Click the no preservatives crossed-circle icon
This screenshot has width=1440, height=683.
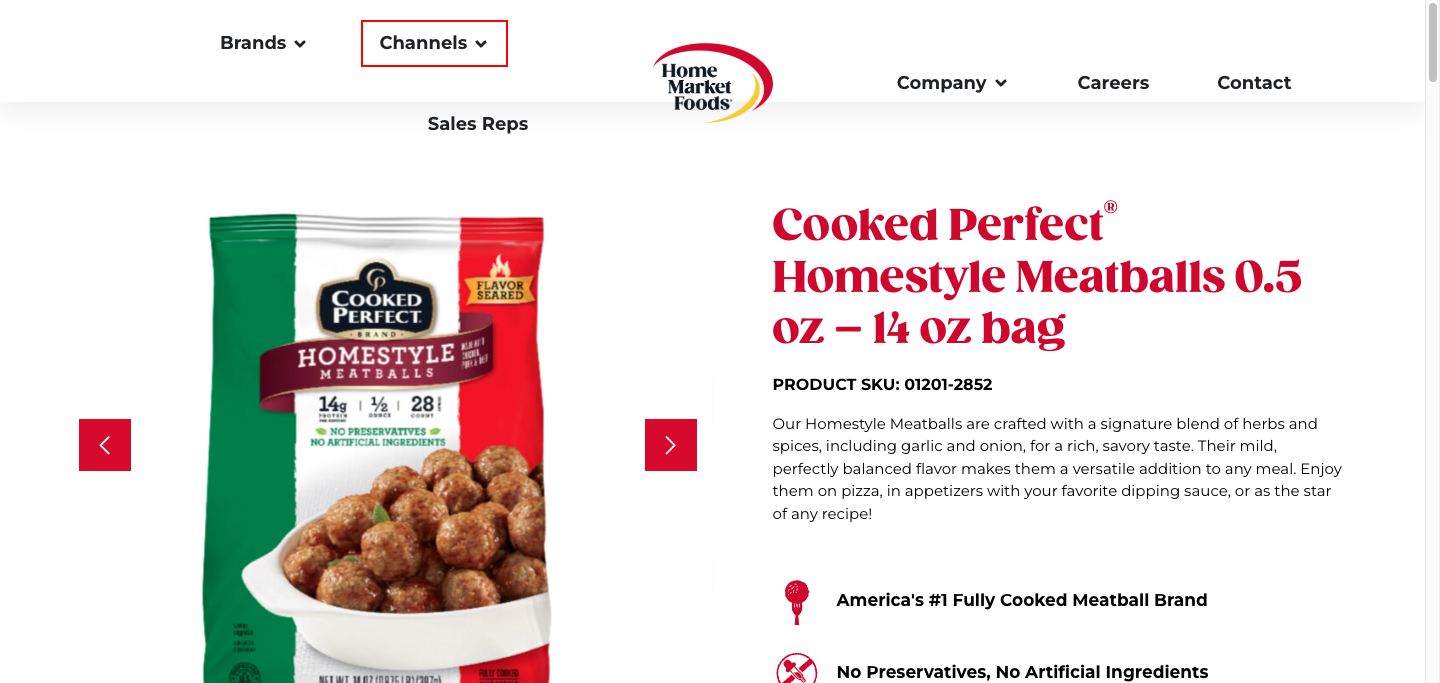coord(796,669)
